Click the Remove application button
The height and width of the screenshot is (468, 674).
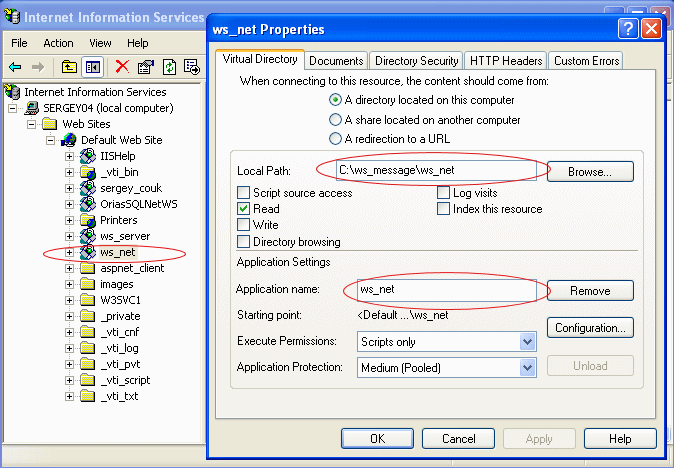coord(590,291)
